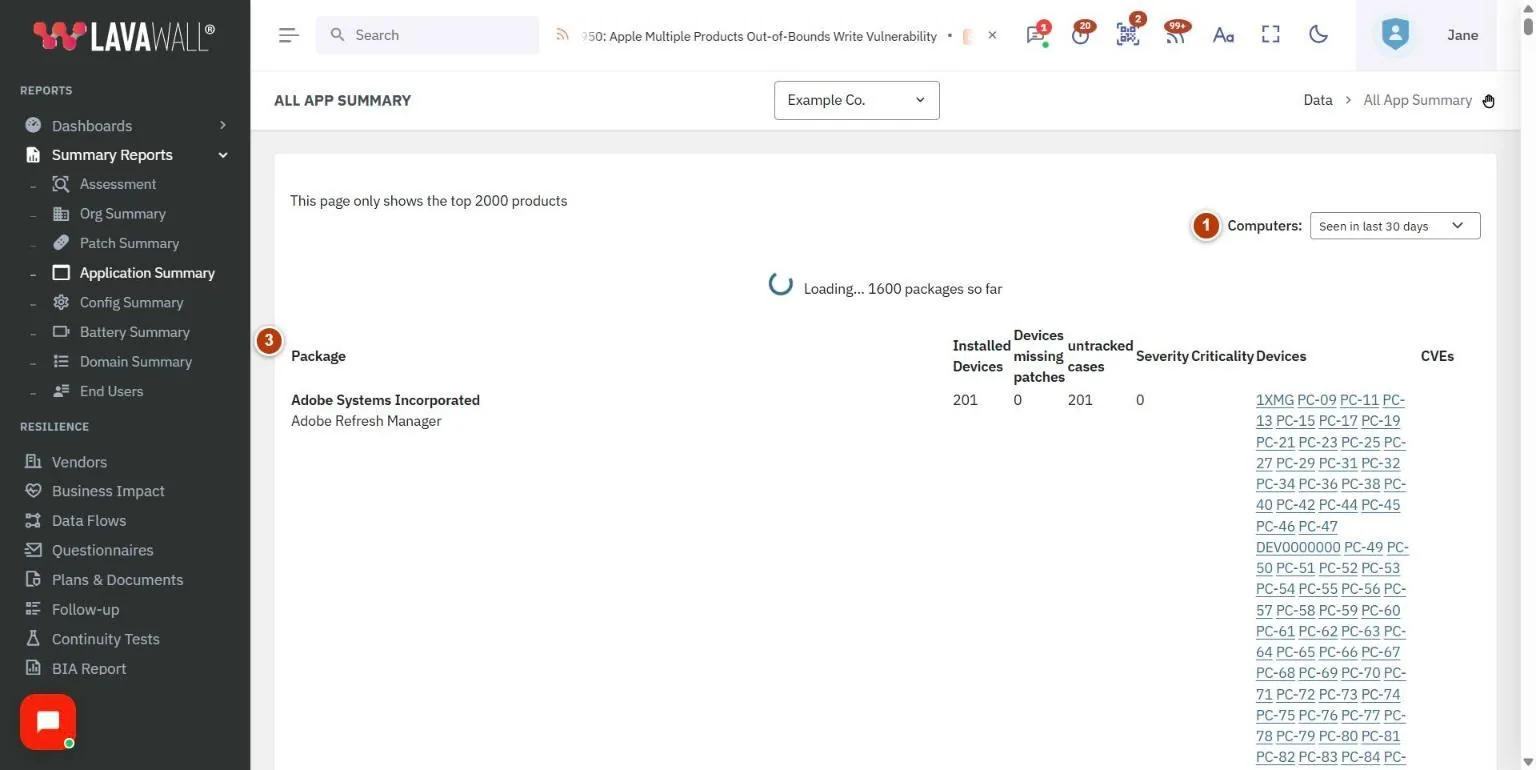The width and height of the screenshot is (1536, 770).
Task: Go to Patch Summary
Action: [129, 243]
